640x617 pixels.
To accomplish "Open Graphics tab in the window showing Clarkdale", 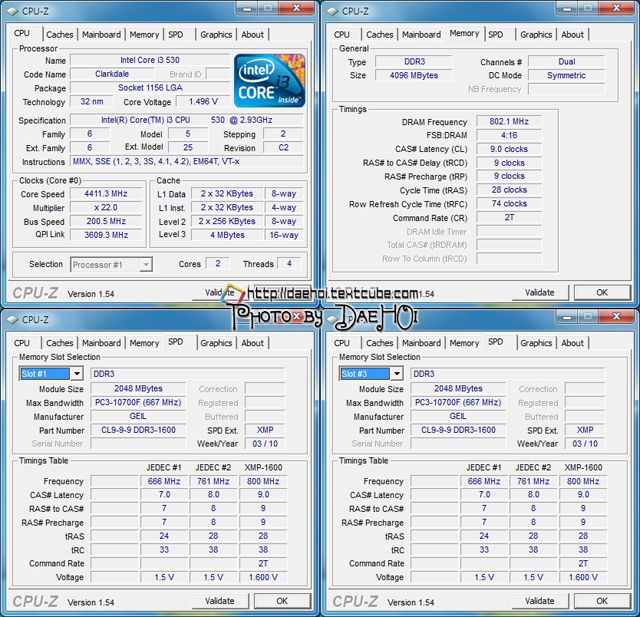I will 216,35.
